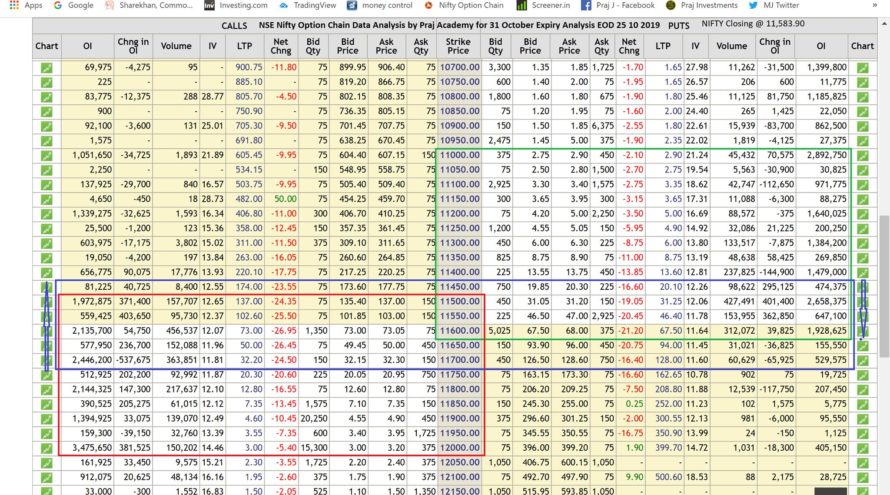
Task: Click the calls LTP column header
Action: click(245, 46)
